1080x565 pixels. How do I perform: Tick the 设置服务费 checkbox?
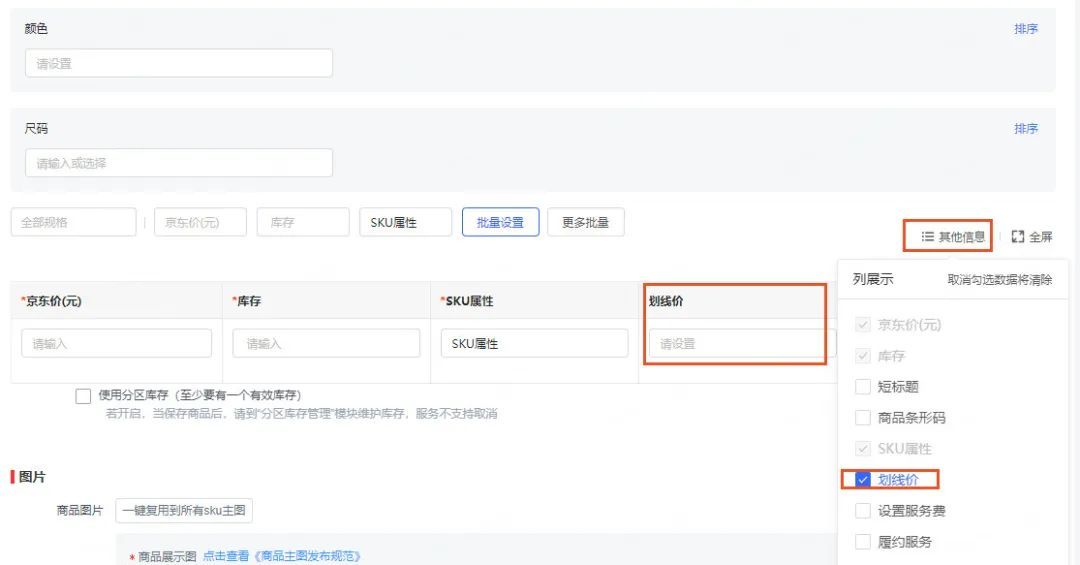863,511
